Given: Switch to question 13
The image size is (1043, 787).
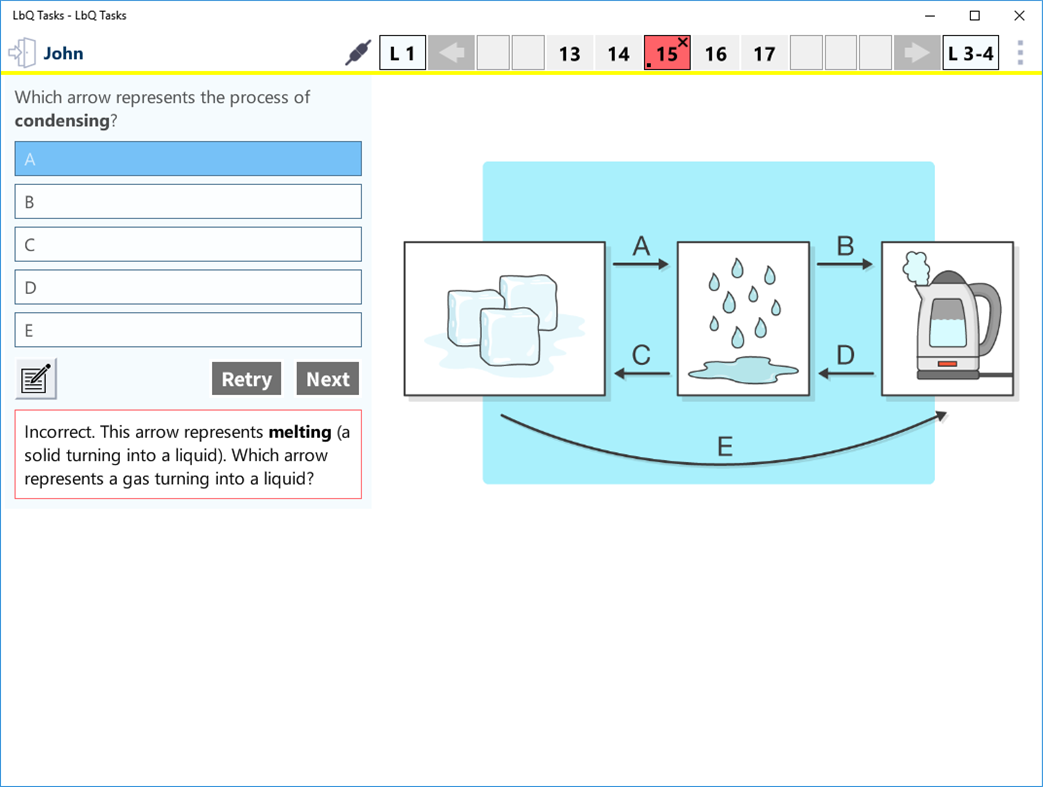Looking at the screenshot, I should 569,52.
